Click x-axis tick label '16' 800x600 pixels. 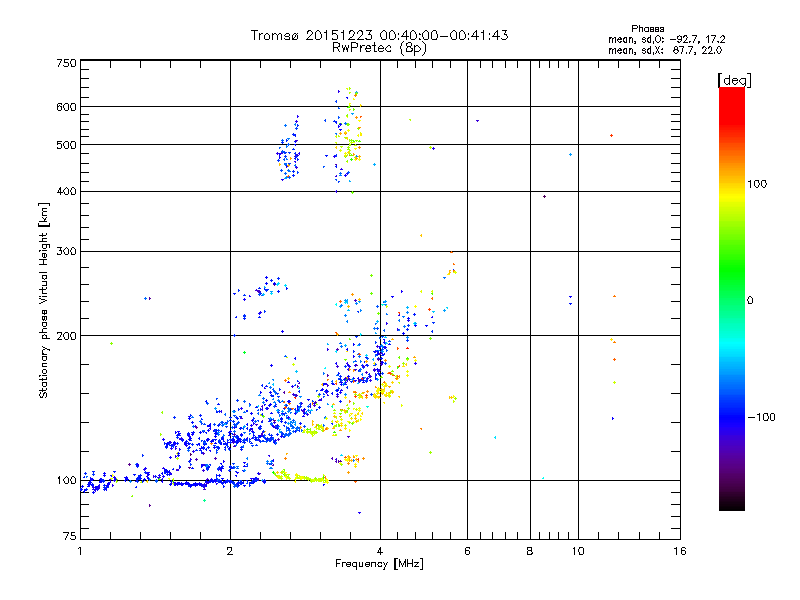tap(680, 551)
